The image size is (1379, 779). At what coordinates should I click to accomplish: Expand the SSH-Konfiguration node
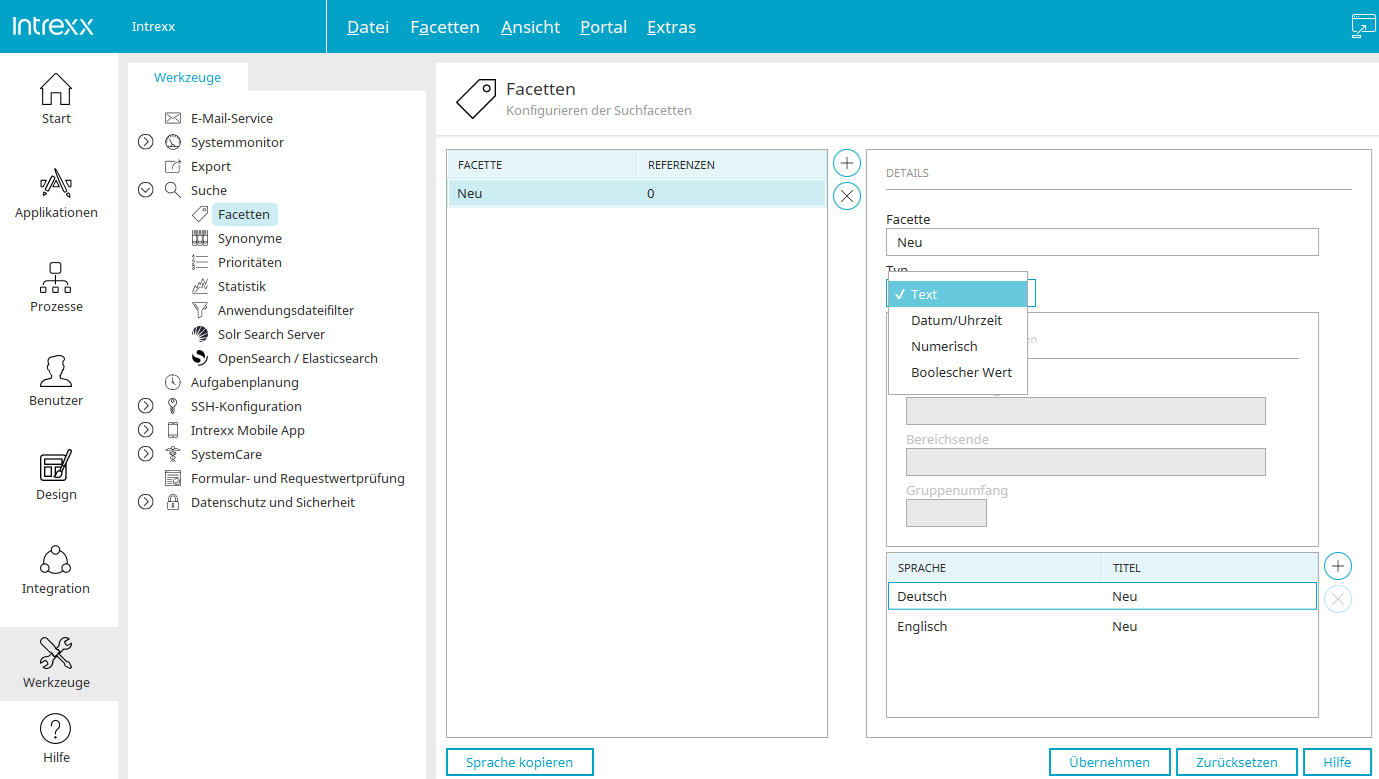pos(146,406)
